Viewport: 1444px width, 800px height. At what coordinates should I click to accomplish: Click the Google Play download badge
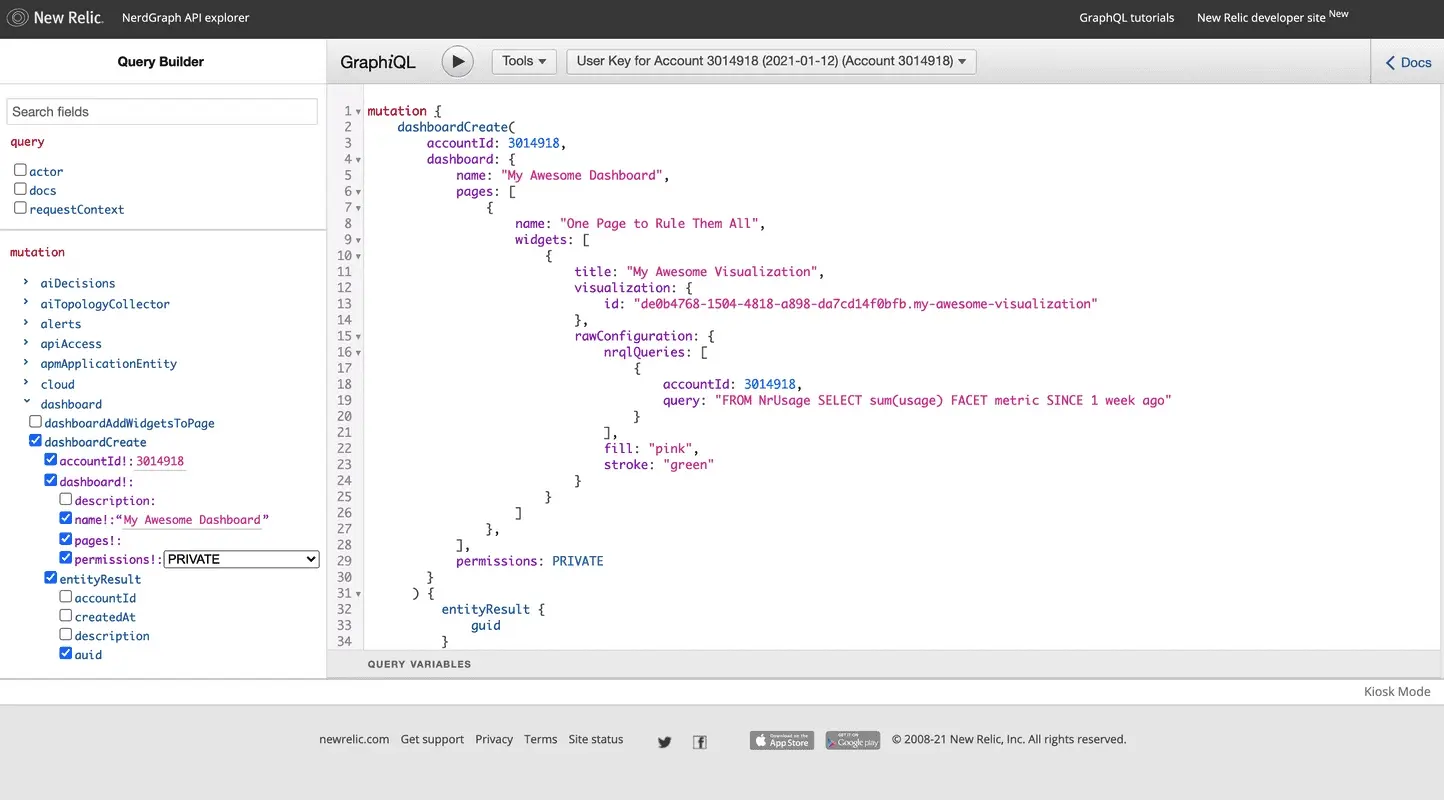[852, 740]
